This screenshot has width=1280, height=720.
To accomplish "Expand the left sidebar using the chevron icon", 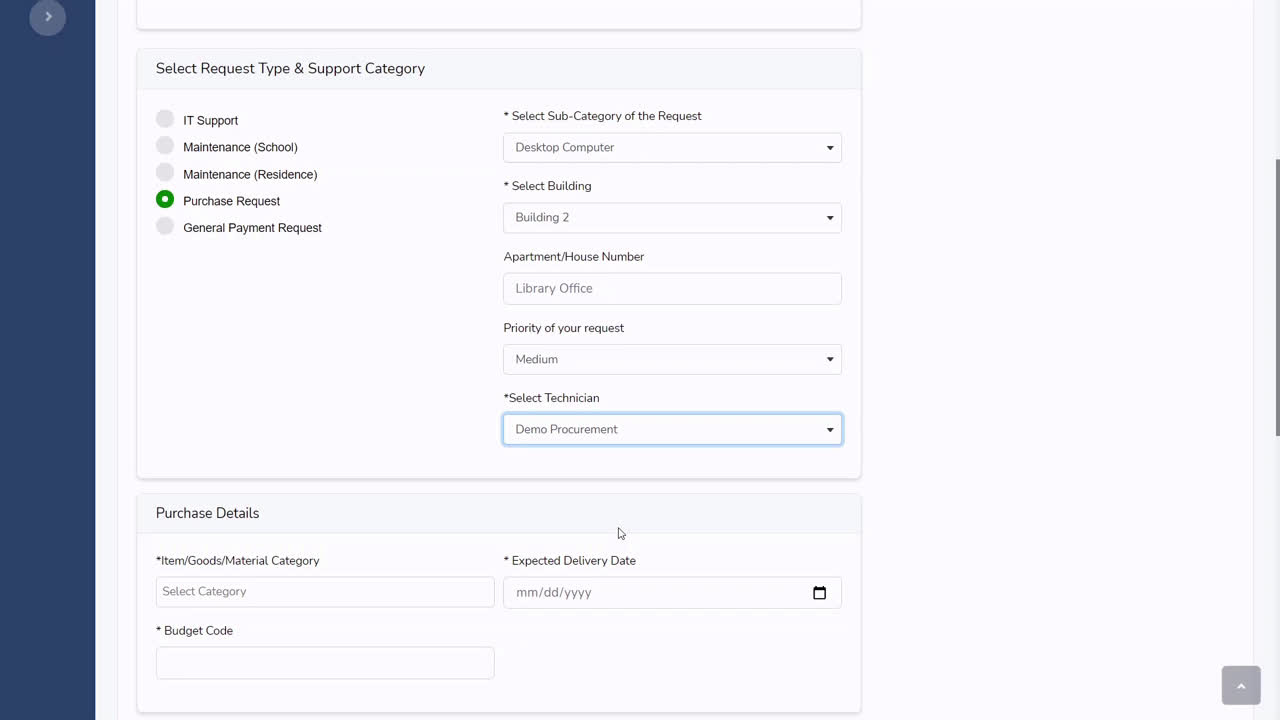I will [x=47, y=17].
